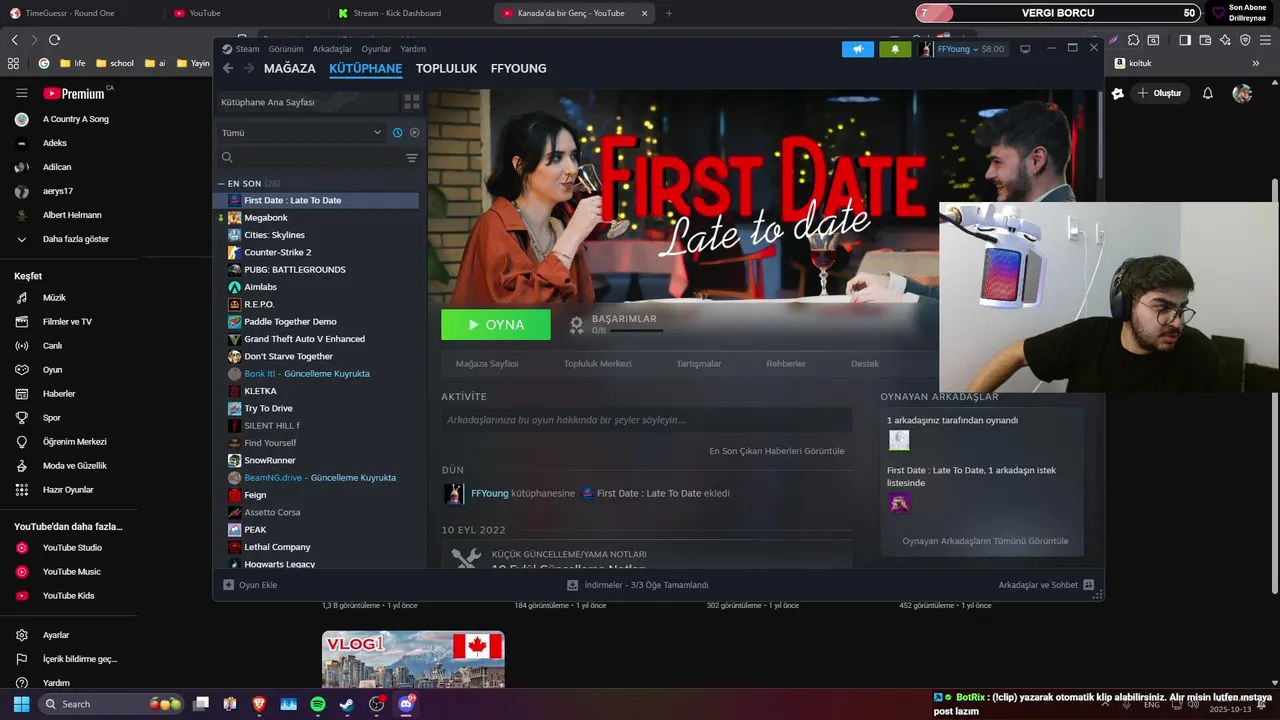1280x720 pixels.
Task: Show more bookmarks via double-chevron
Action: point(1256,63)
